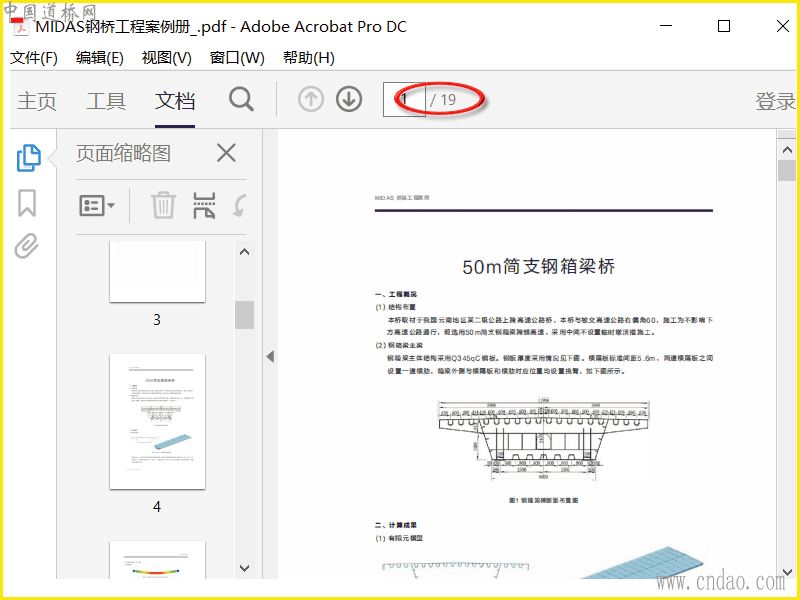Viewport: 800px width, 600px height.
Task: Switch to the 主页 tab
Action: pos(37,101)
